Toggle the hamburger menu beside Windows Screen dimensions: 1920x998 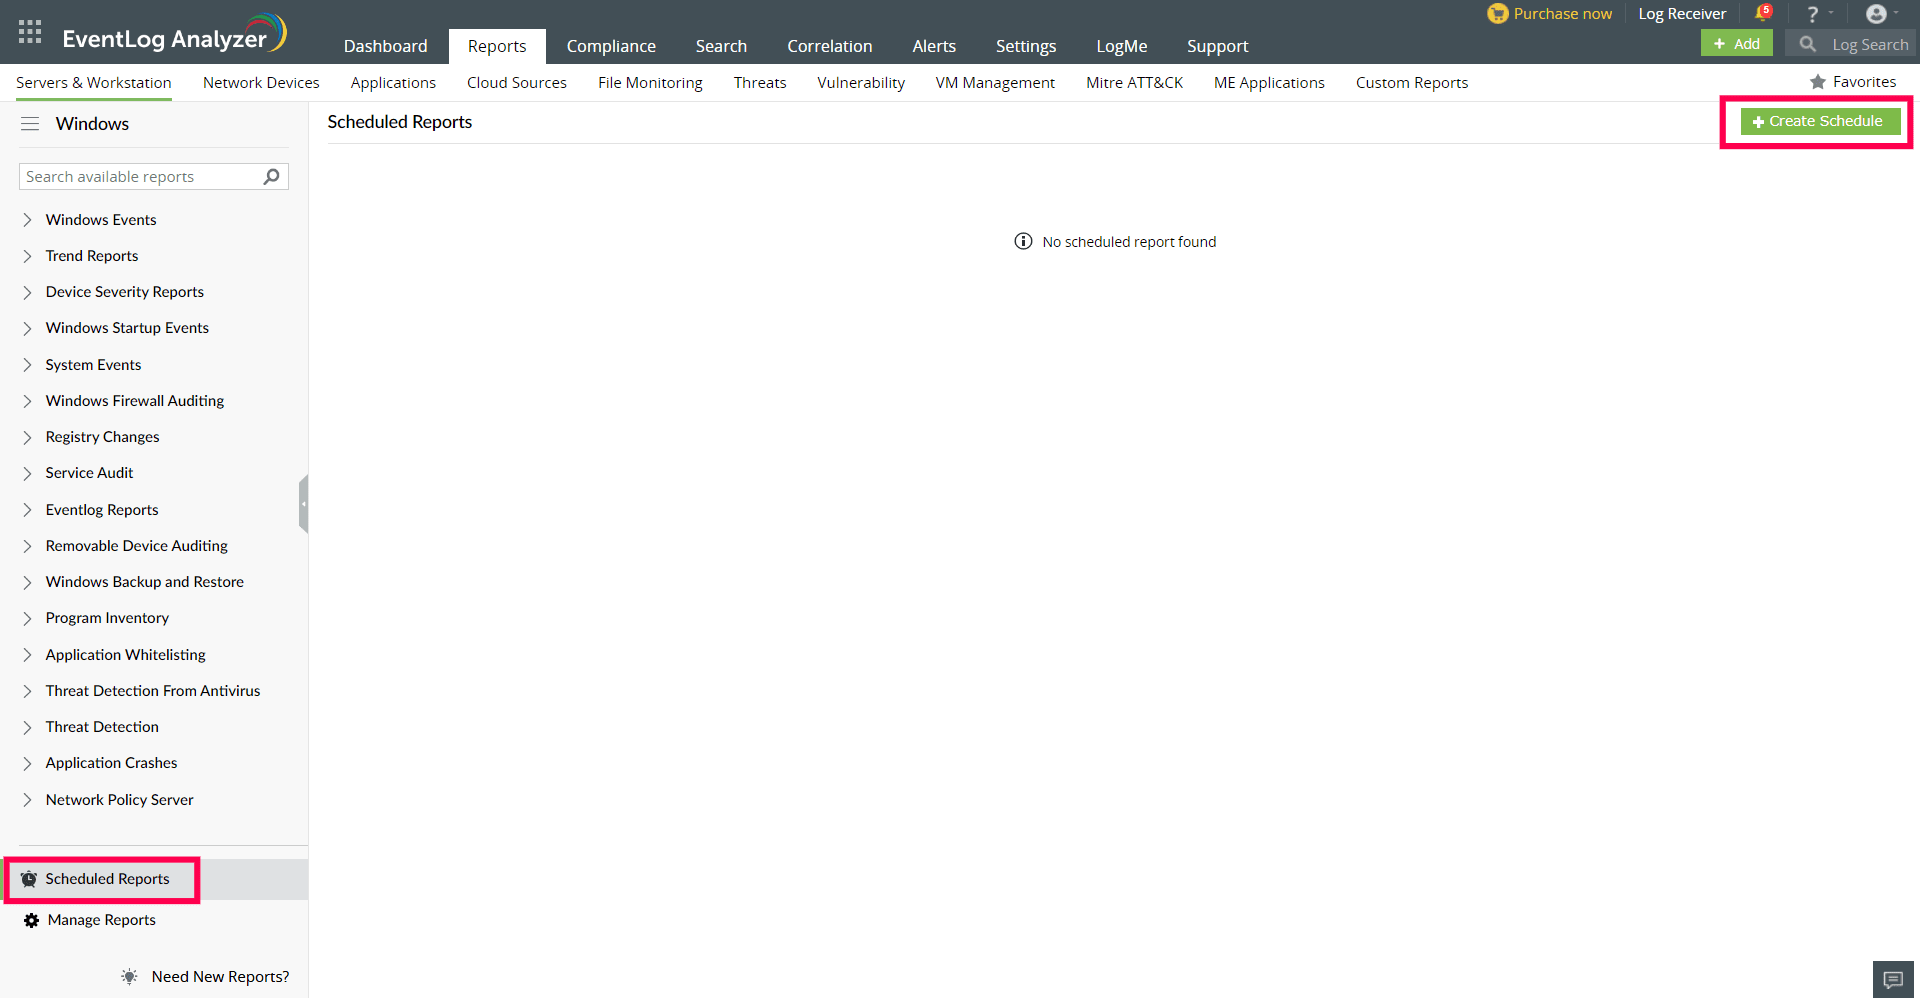coord(30,124)
